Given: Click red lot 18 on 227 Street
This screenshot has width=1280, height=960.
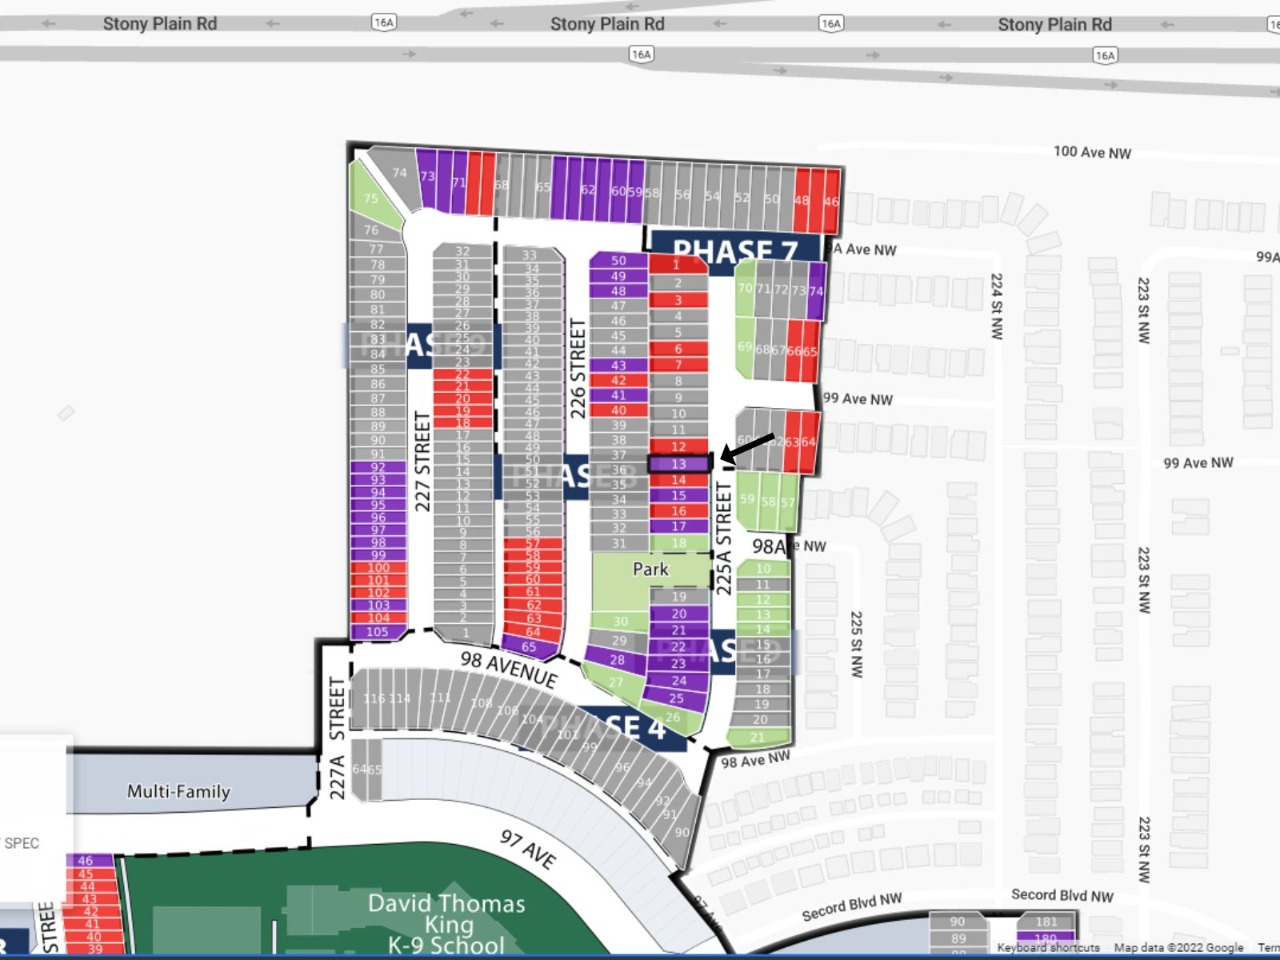Looking at the screenshot, I should pyautogui.click(x=463, y=423).
